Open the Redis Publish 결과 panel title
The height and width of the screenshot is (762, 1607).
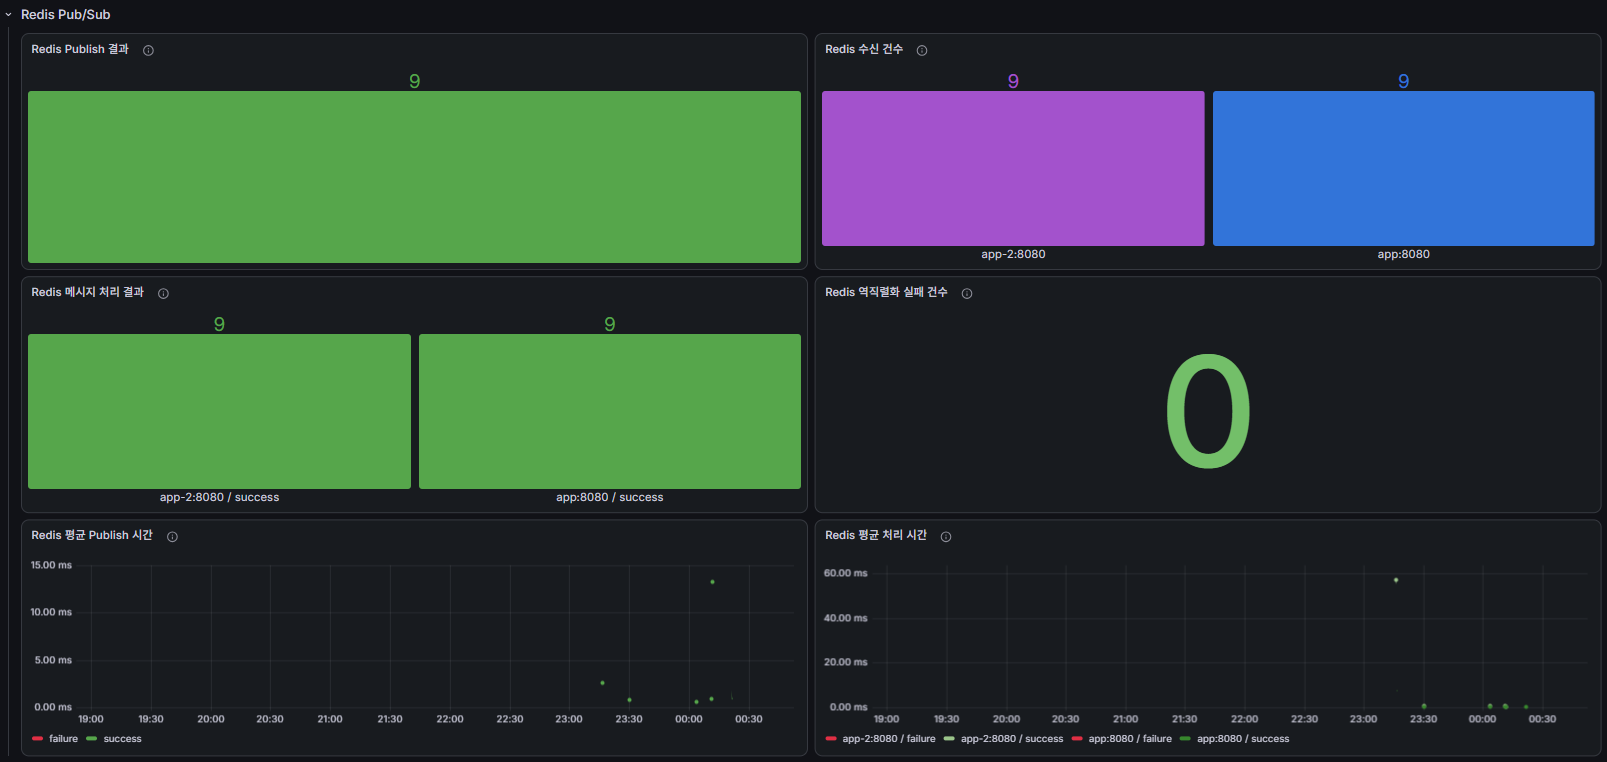[80, 49]
